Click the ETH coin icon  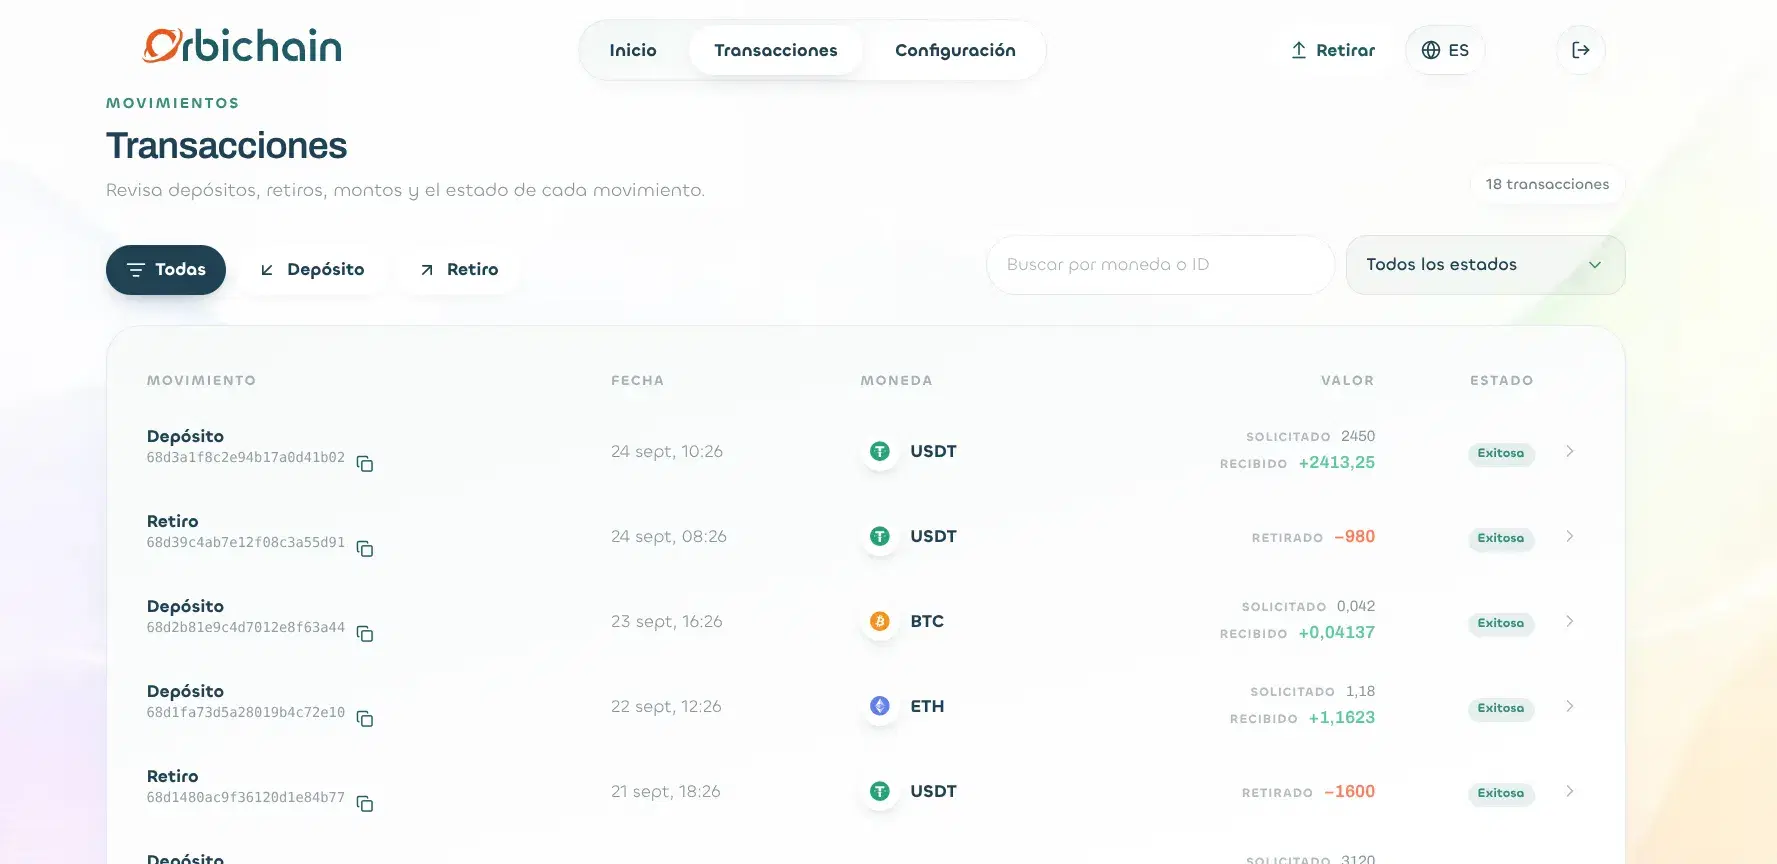tap(880, 707)
